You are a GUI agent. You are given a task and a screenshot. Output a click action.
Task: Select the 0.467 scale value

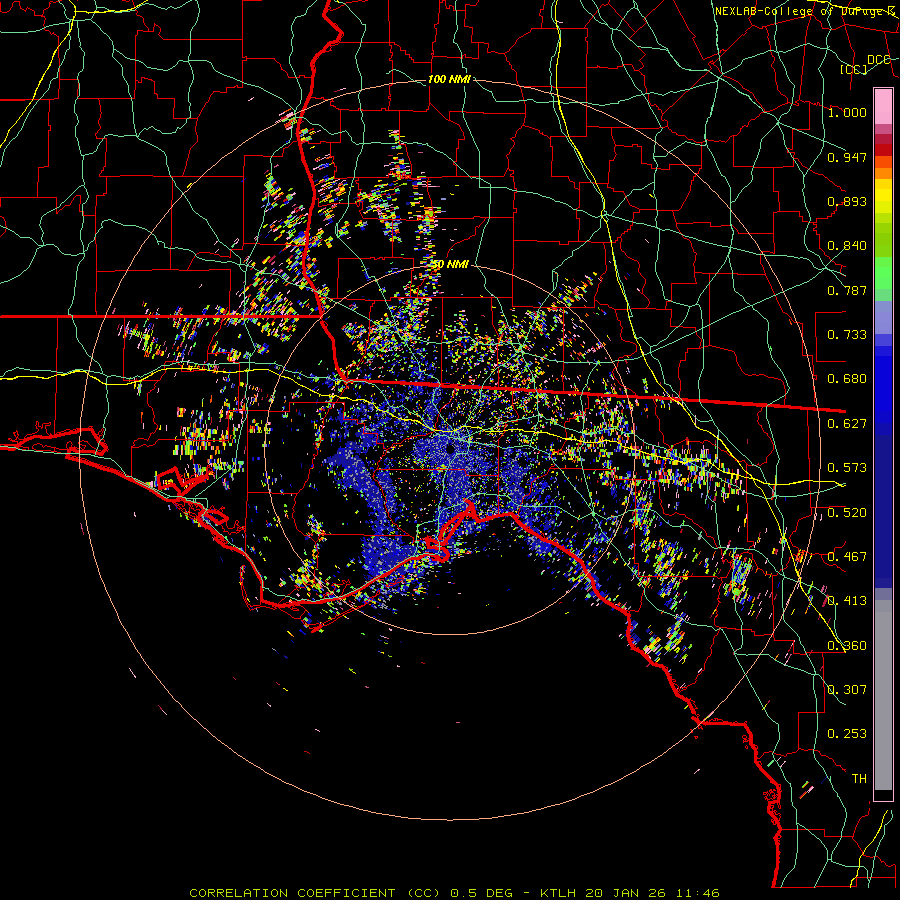coord(847,557)
